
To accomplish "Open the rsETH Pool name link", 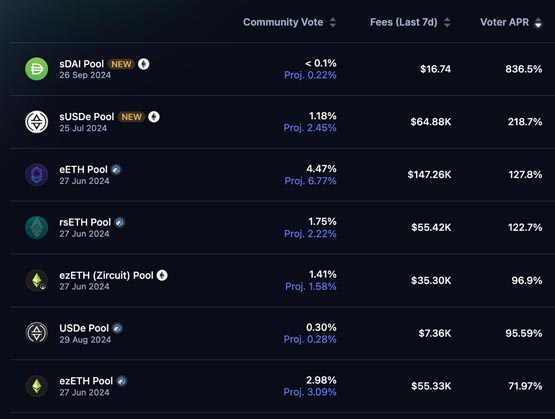I will 85,222.
